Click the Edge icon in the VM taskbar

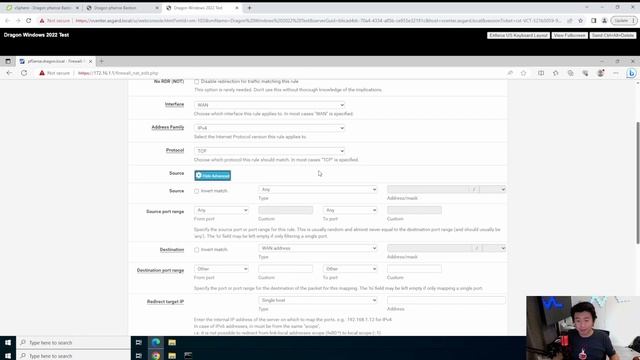click(156, 343)
